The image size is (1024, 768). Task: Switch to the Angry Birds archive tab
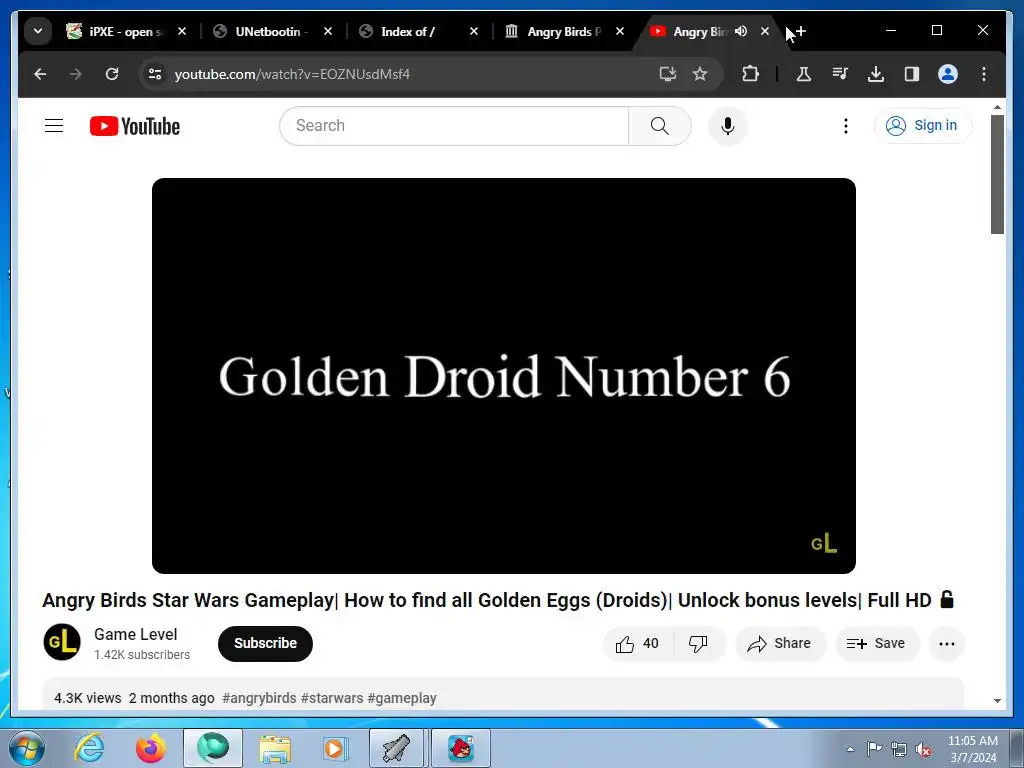tap(564, 31)
